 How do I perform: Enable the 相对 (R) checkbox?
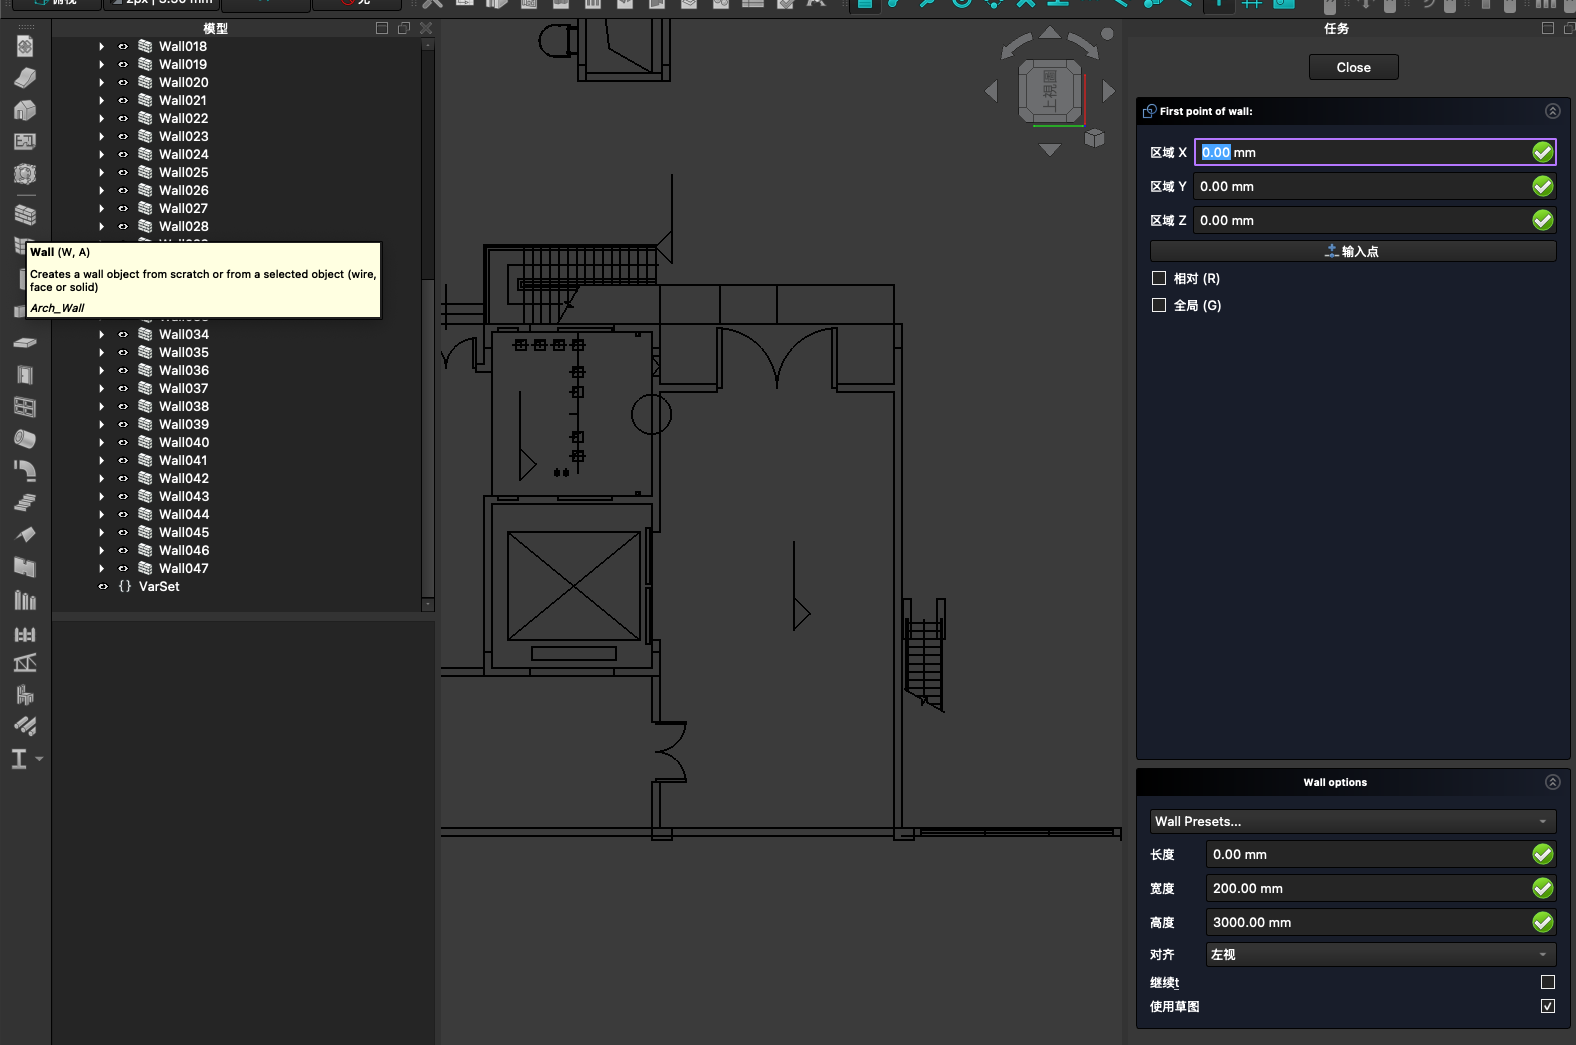pos(1159,279)
